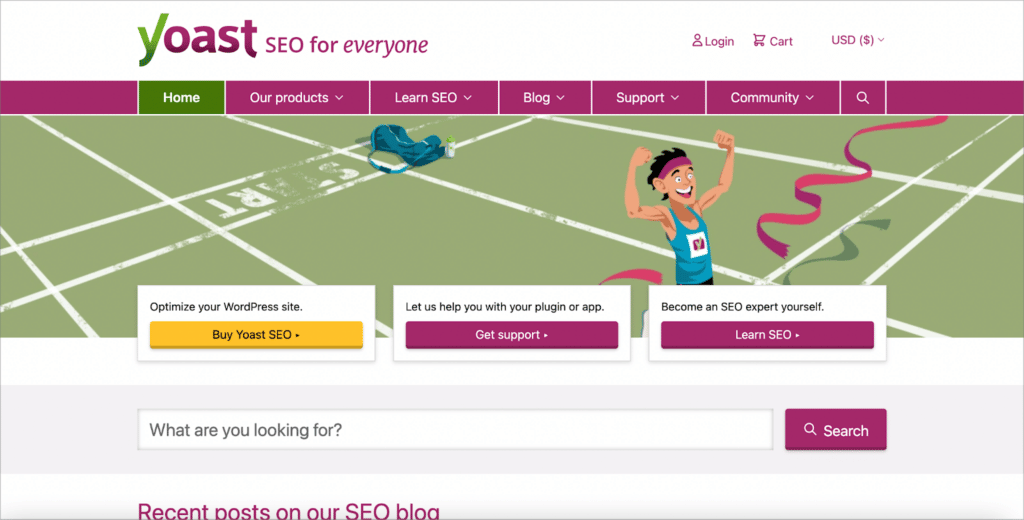Click 'Let us help you with your plugin' text

click(x=505, y=306)
